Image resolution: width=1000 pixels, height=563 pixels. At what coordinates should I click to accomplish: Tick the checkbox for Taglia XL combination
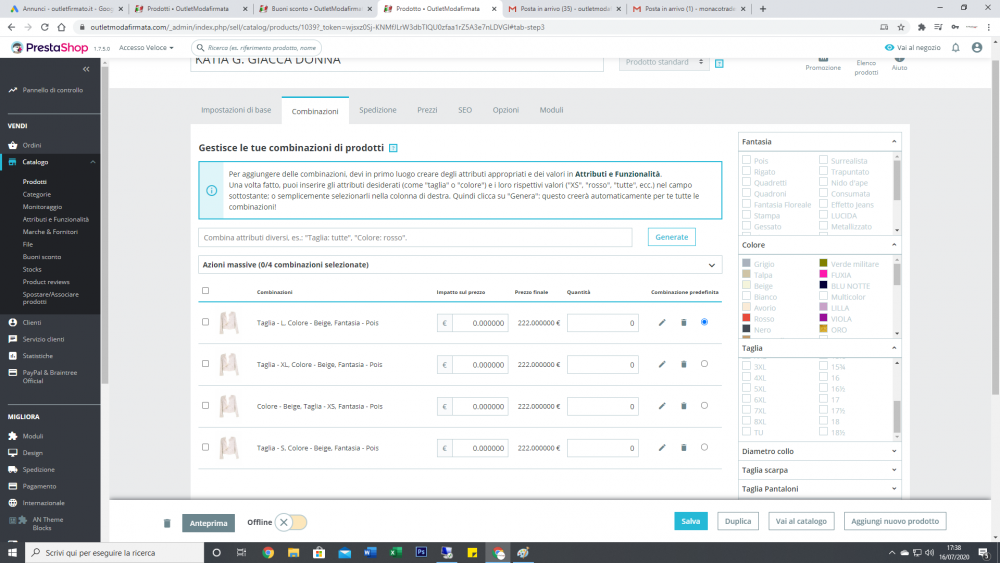coord(205,363)
